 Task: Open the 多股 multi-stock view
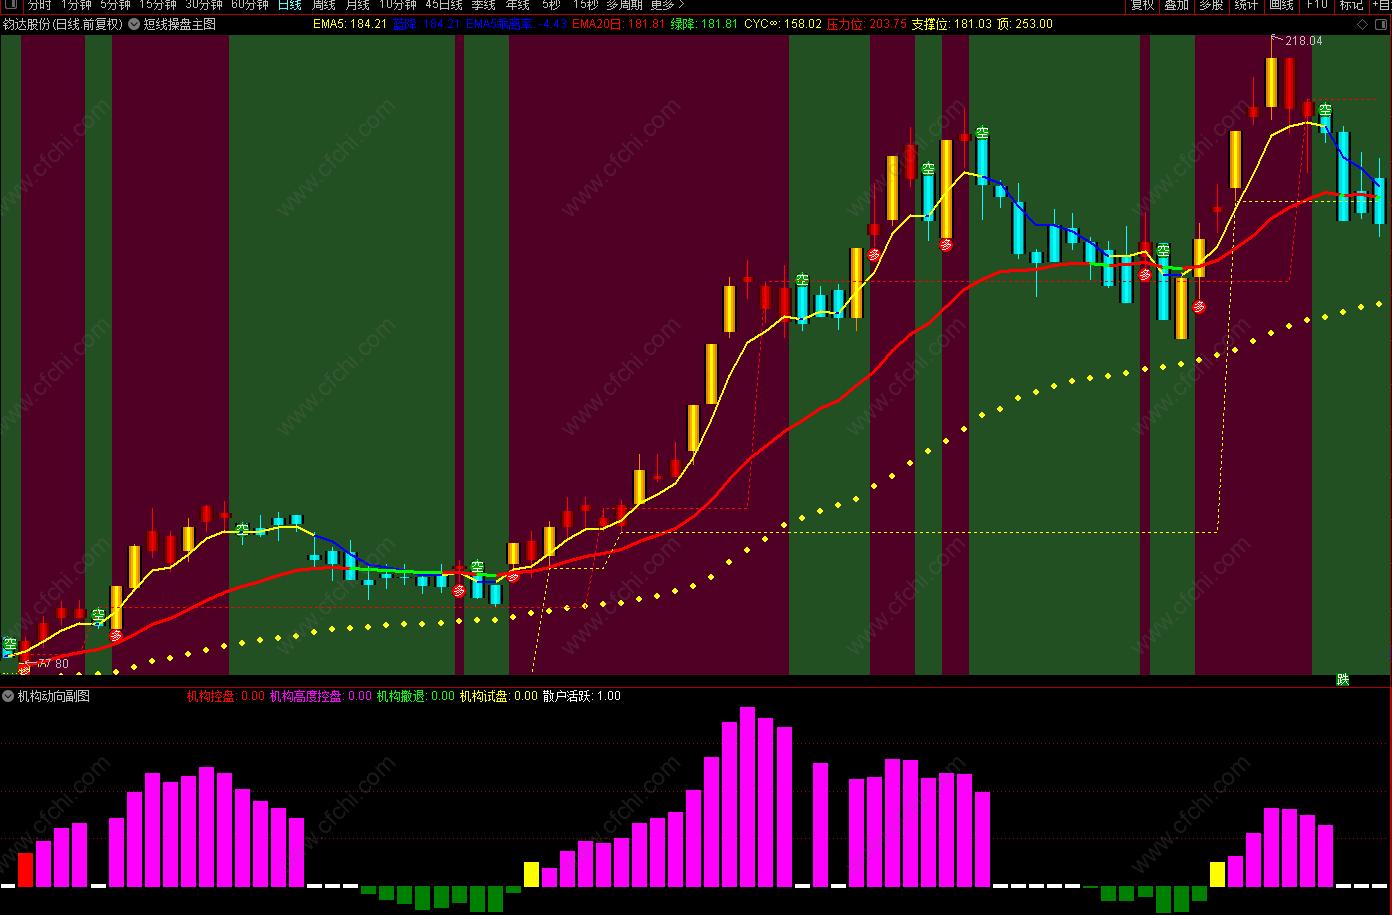[x=1211, y=5]
